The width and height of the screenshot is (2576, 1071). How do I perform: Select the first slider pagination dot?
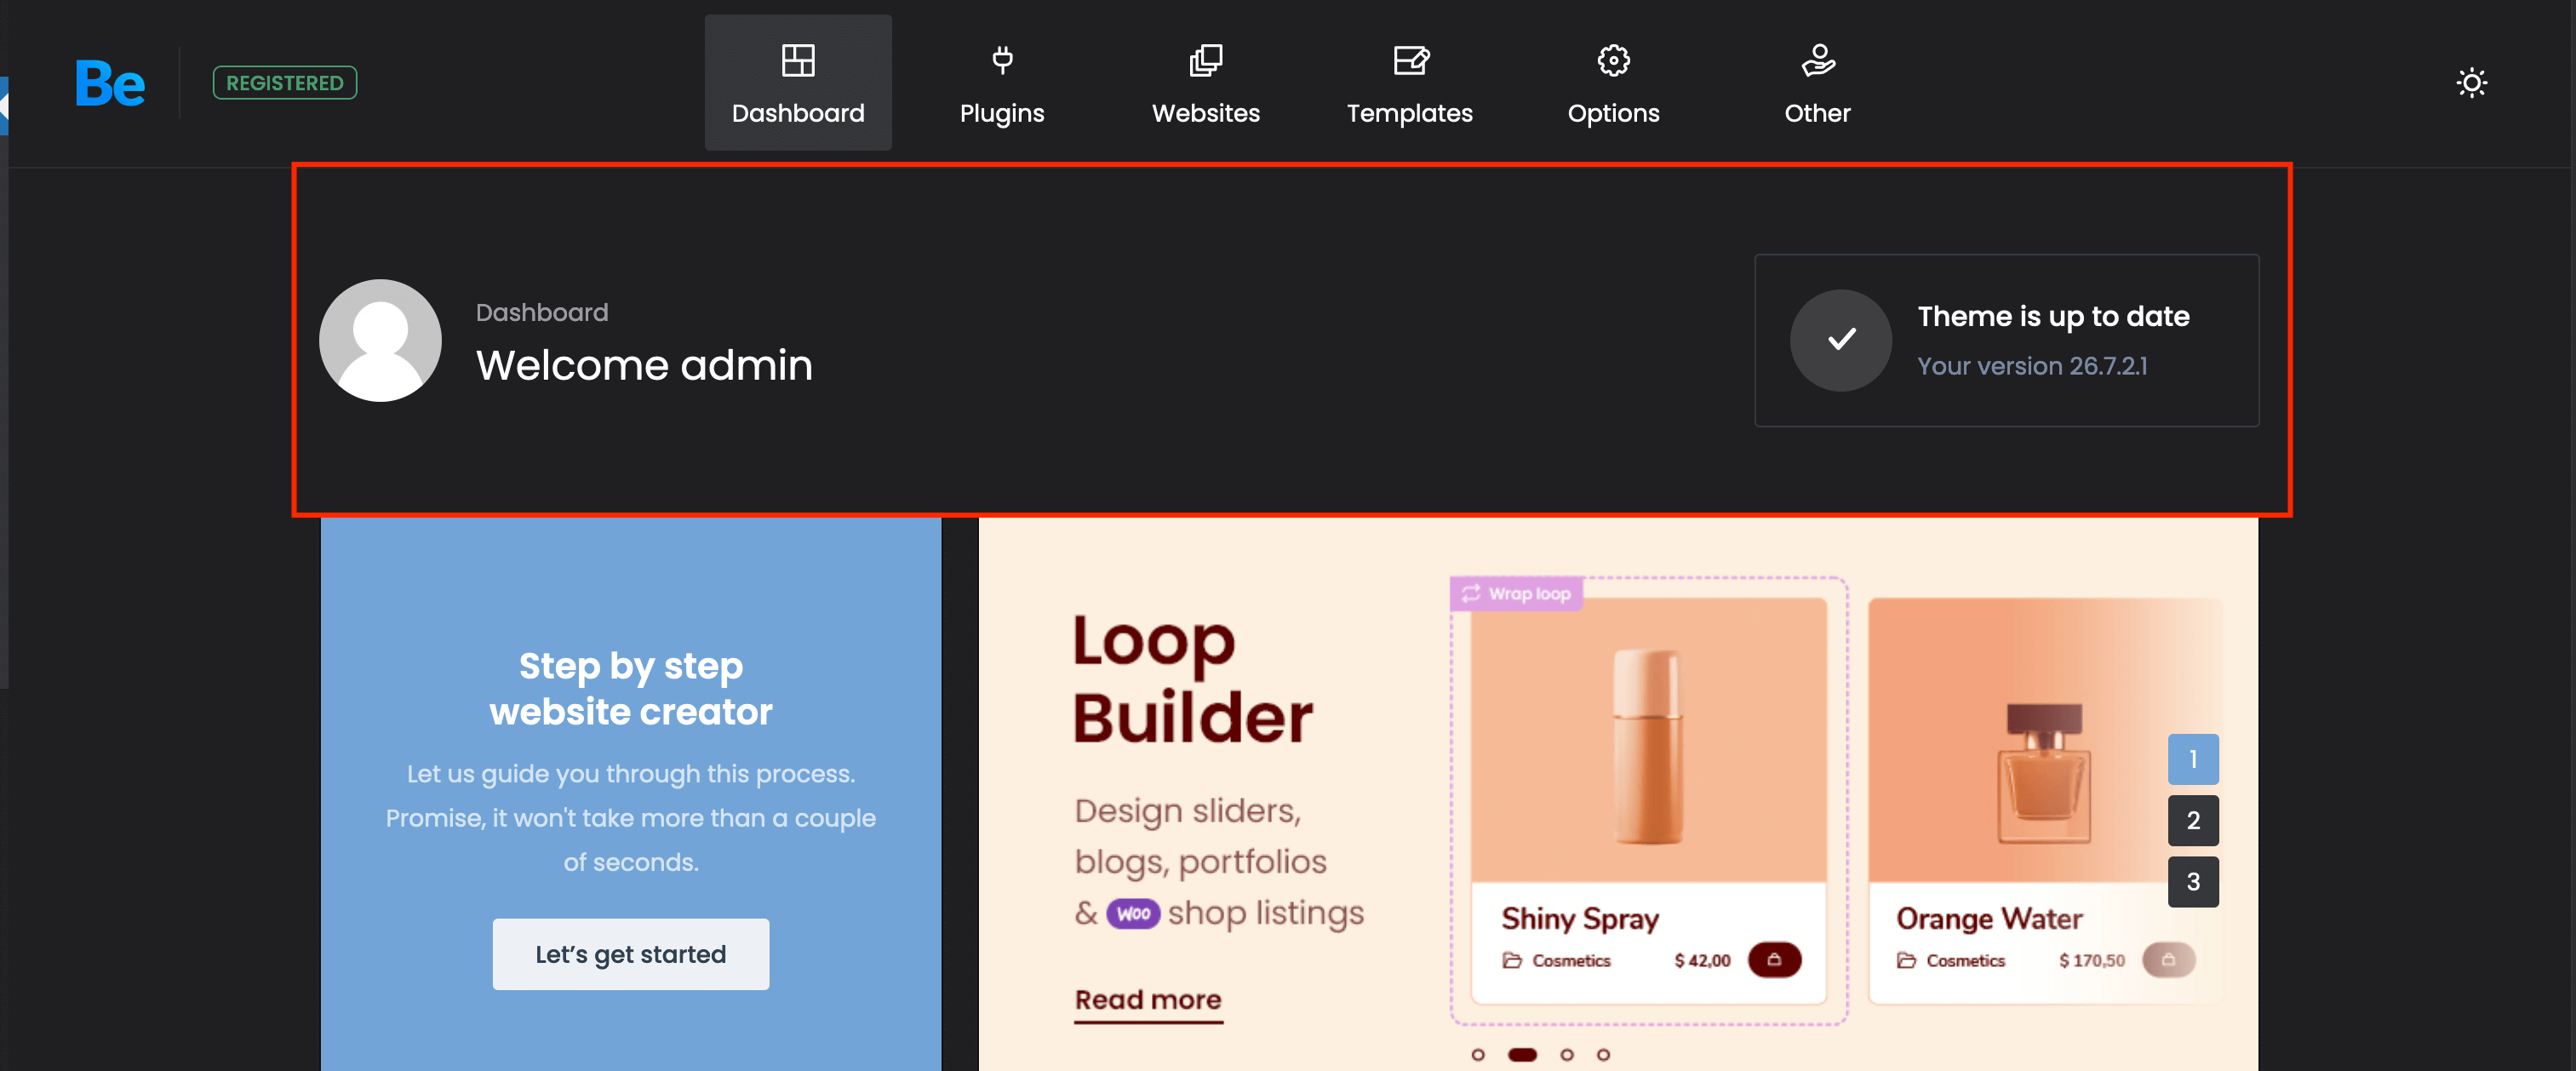[1478, 1054]
